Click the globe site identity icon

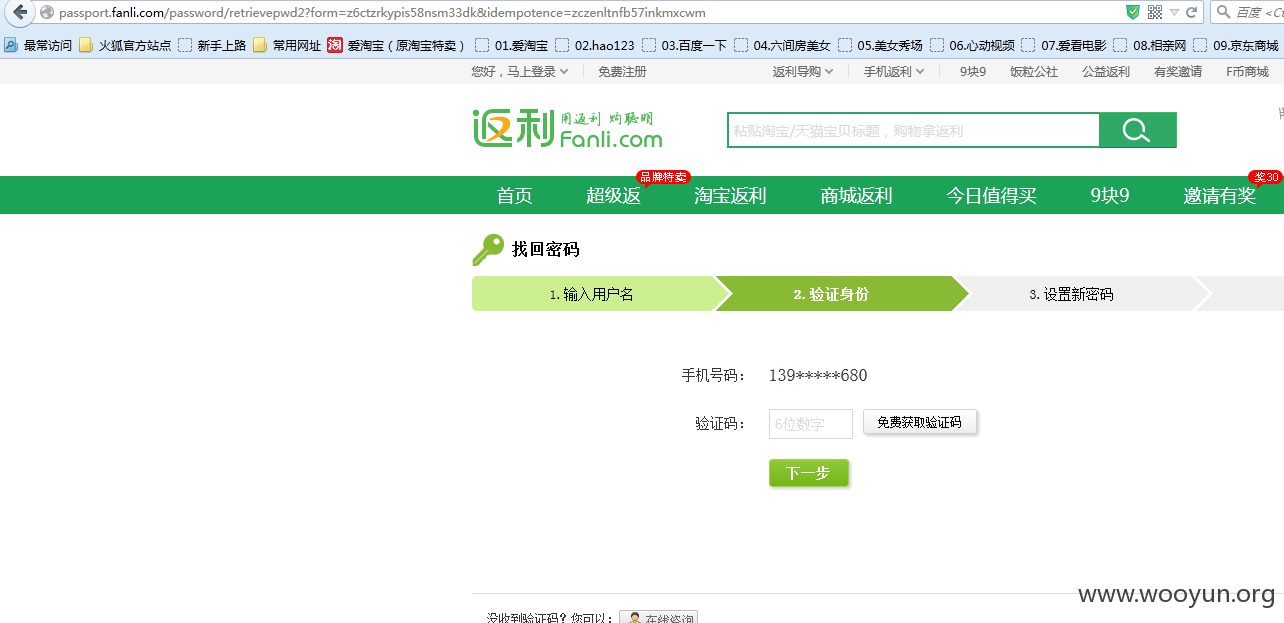pyautogui.click(x=46, y=12)
